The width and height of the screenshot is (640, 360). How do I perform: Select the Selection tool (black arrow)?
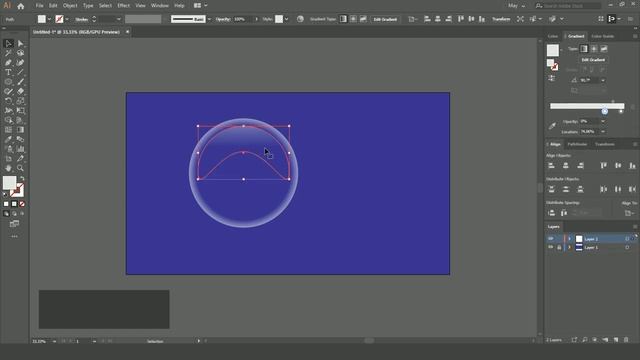[8, 43]
